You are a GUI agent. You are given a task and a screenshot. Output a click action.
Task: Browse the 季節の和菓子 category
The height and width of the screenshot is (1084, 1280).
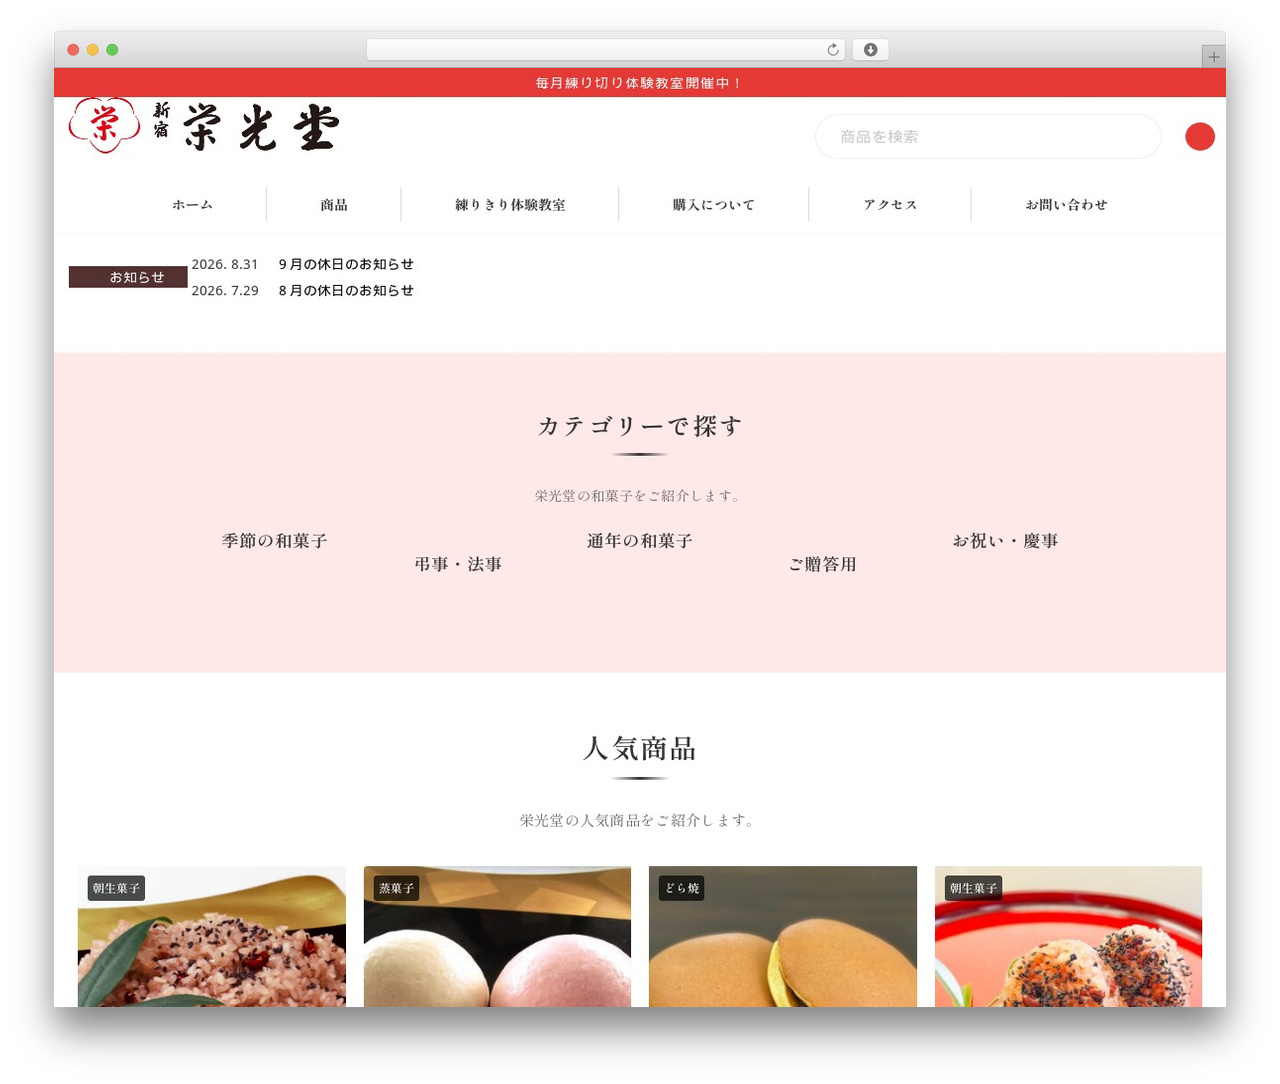tap(275, 541)
